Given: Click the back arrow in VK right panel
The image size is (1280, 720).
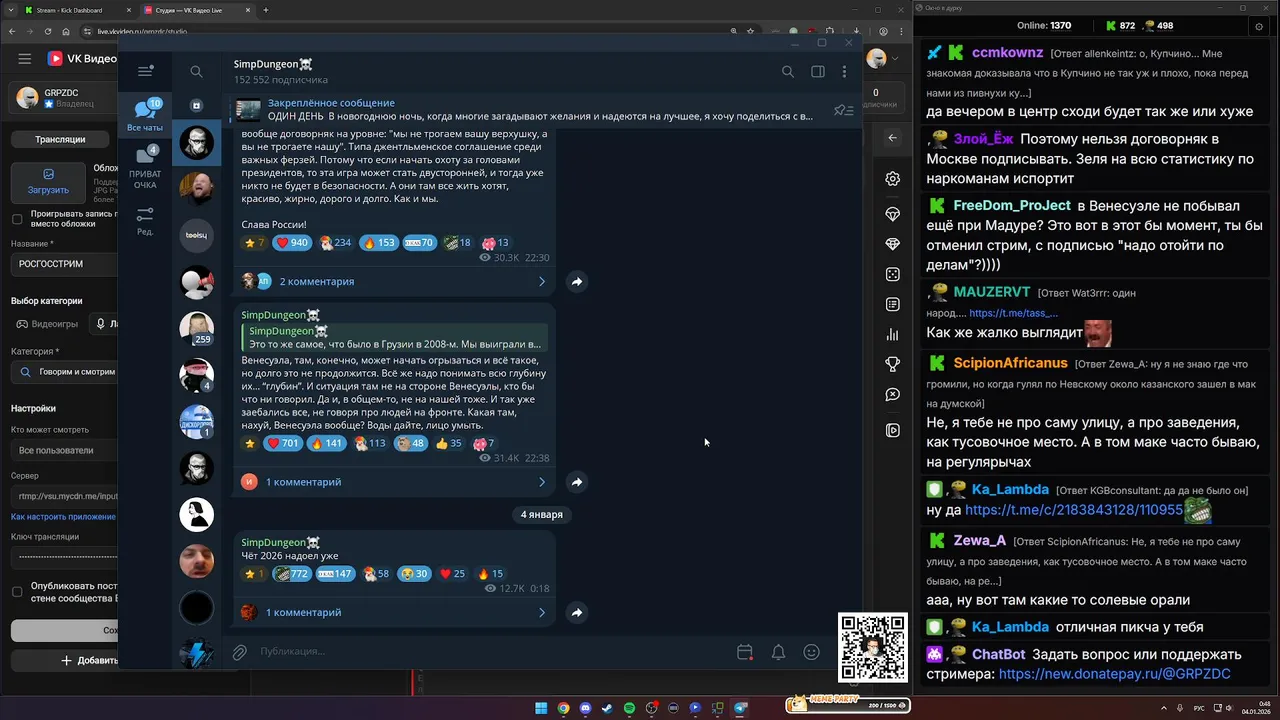Looking at the screenshot, I should (892, 138).
